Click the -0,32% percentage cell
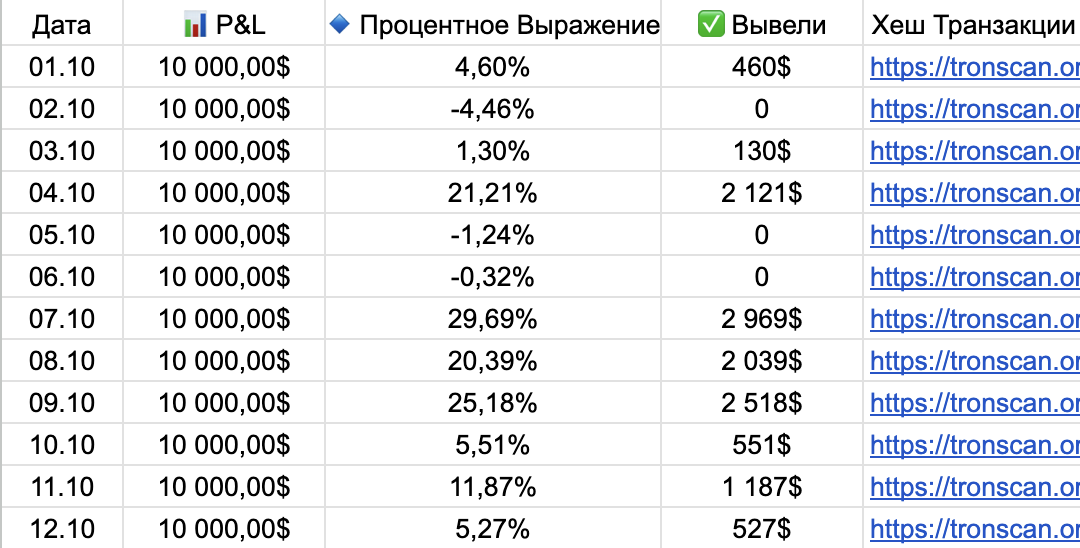The height and width of the screenshot is (548, 1080). 492,277
